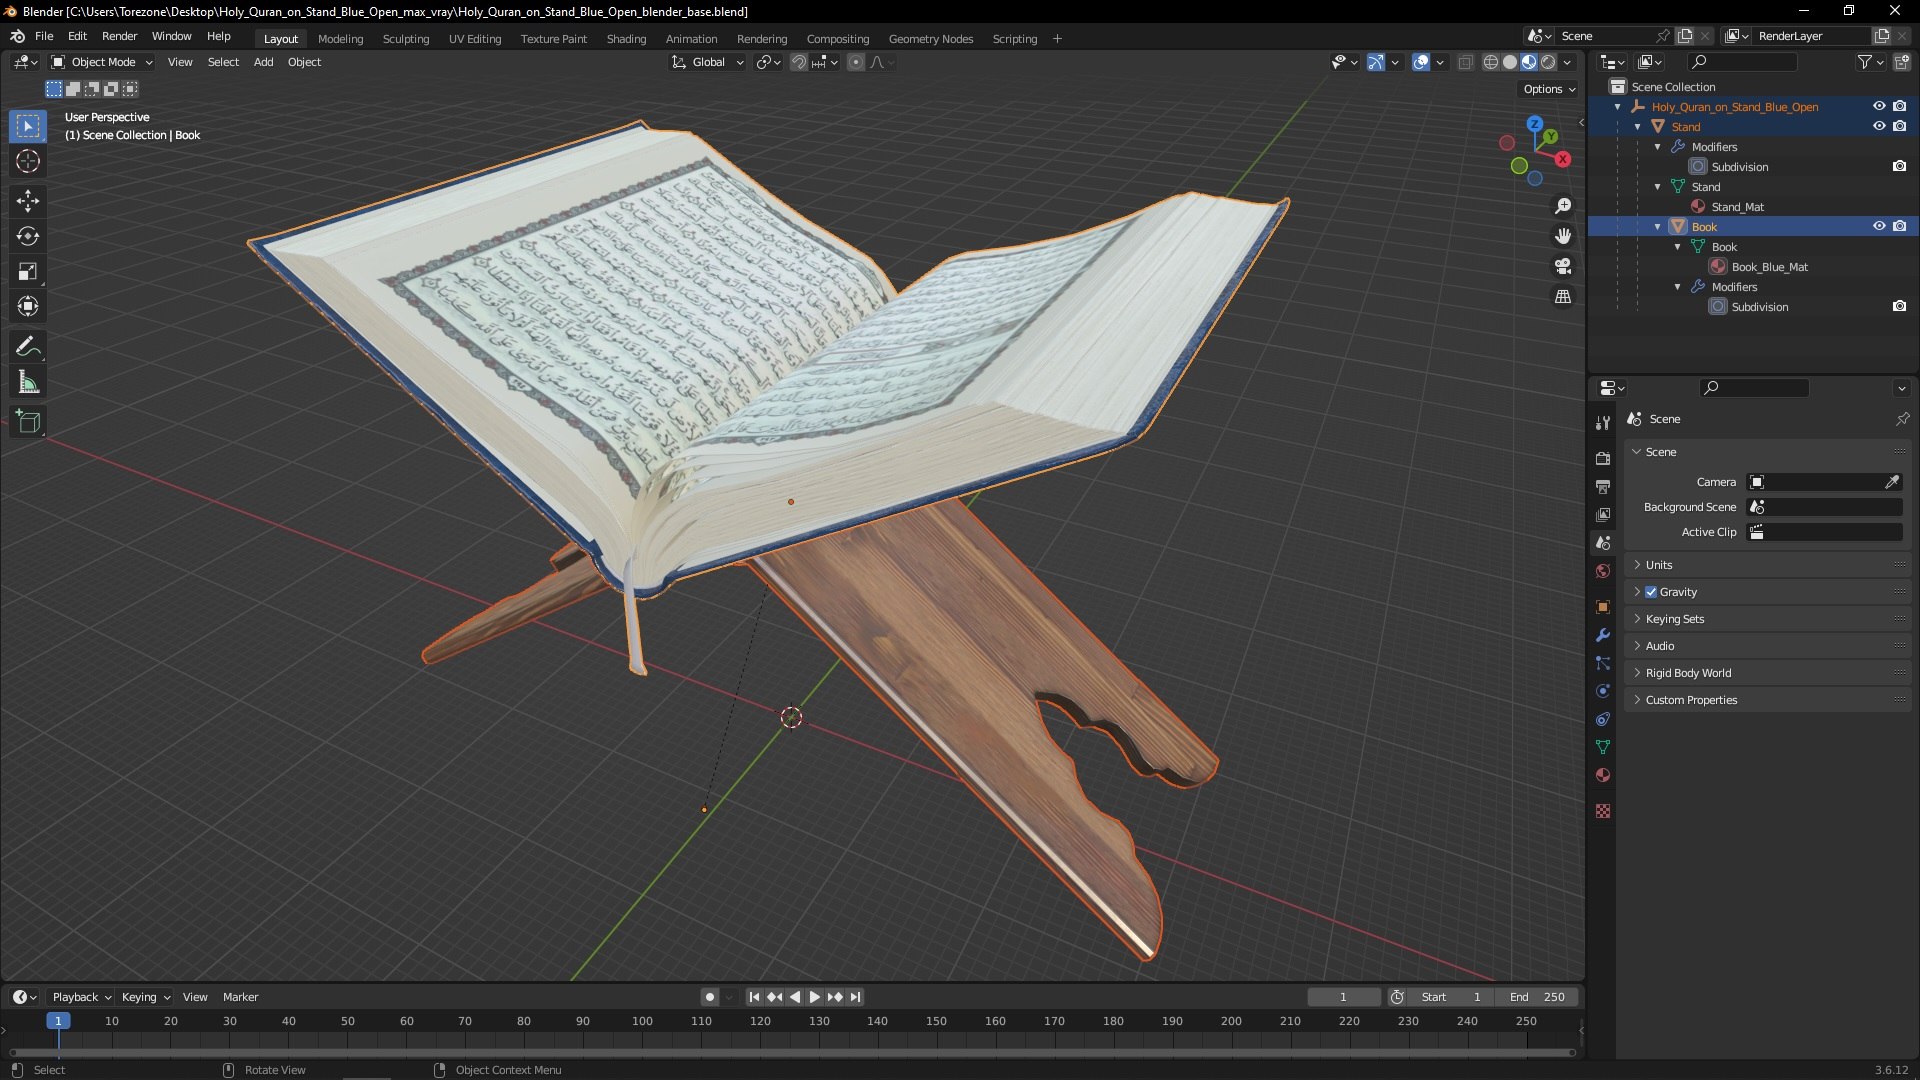Viewport: 1920px width, 1080px height.
Task: Open the Output properties tab
Action: (1603, 487)
